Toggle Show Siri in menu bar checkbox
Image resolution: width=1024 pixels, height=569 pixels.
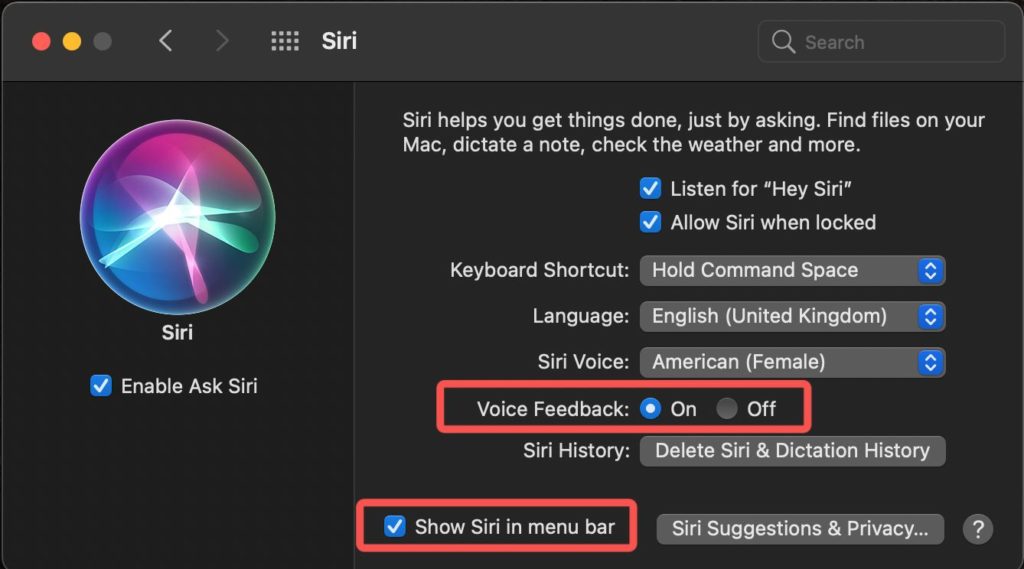(x=394, y=526)
